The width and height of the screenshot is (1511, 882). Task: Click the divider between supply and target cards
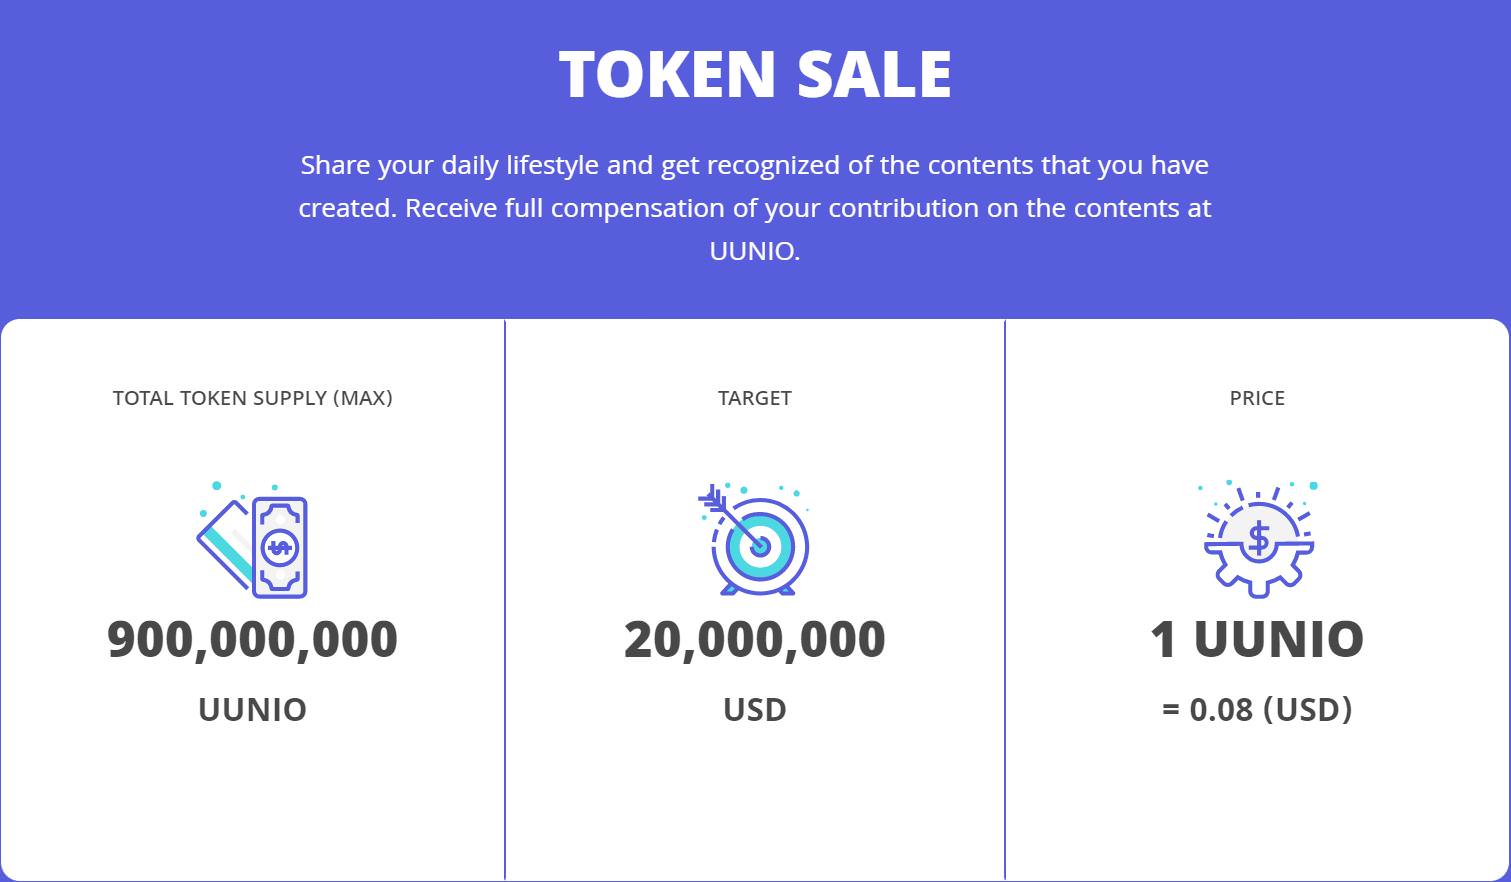505,600
